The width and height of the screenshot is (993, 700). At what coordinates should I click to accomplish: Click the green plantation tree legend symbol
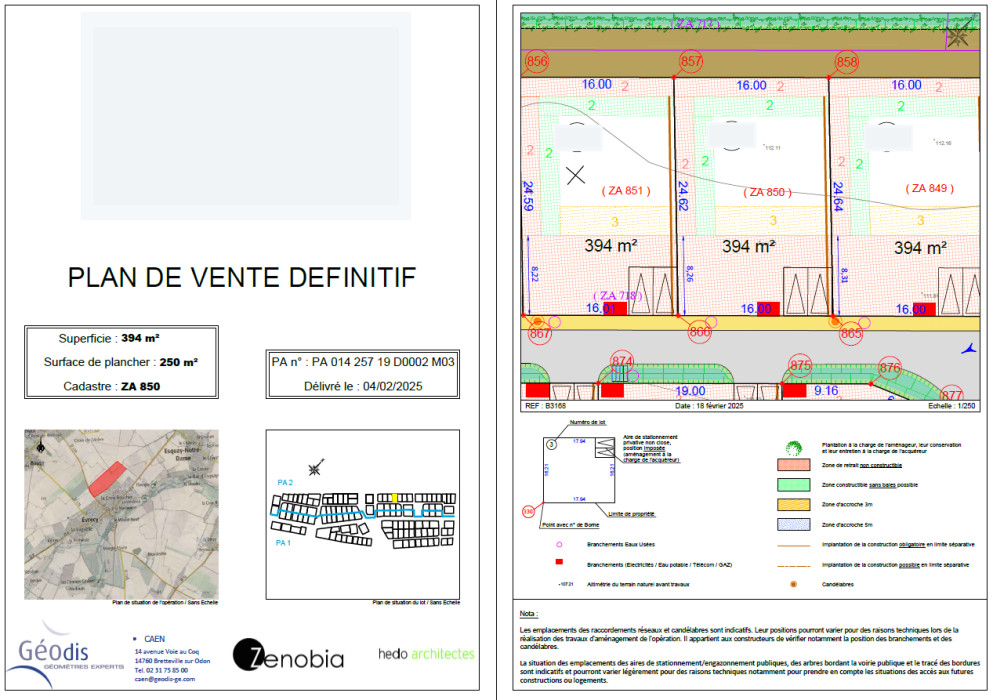[x=793, y=447]
